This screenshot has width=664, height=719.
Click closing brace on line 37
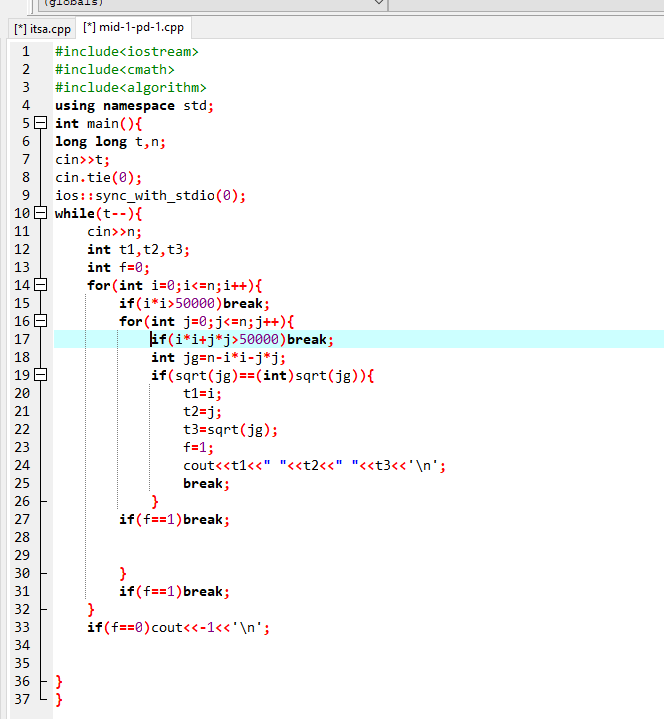coord(59,700)
